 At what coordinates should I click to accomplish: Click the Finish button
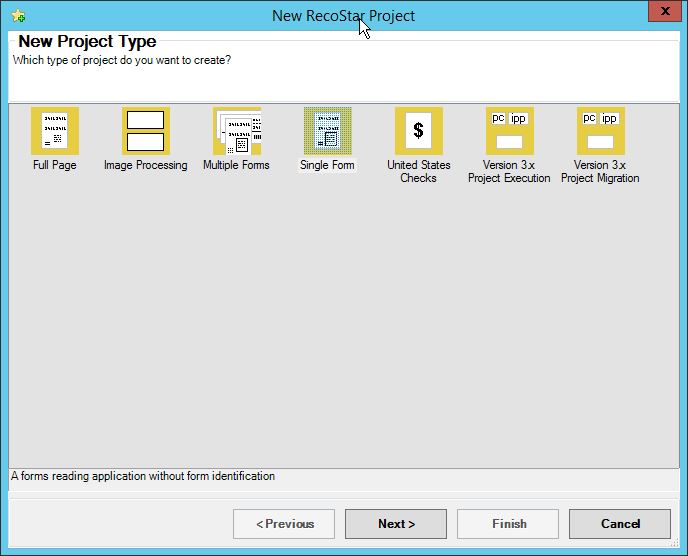pyautogui.click(x=508, y=524)
